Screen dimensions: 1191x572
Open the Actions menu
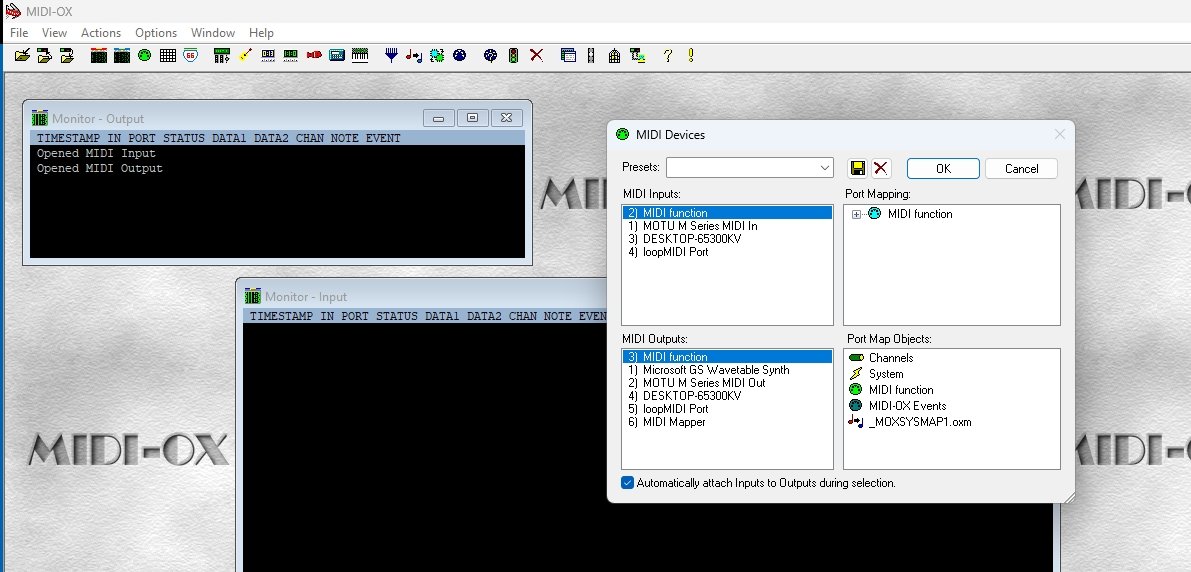click(101, 33)
